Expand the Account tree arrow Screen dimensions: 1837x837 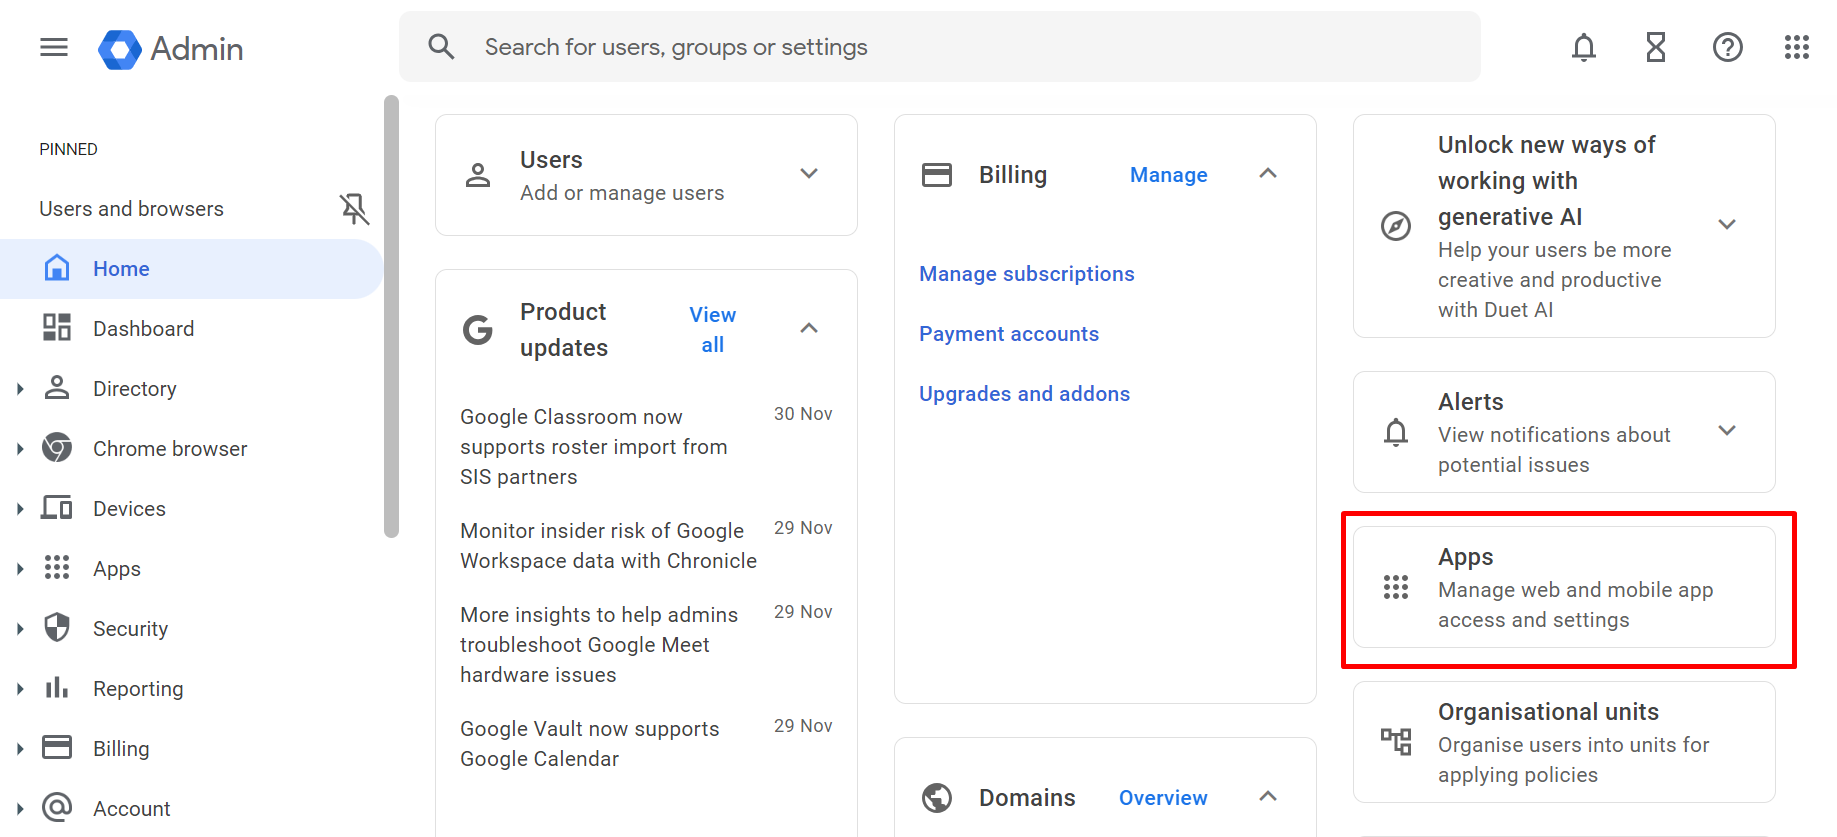20,809
